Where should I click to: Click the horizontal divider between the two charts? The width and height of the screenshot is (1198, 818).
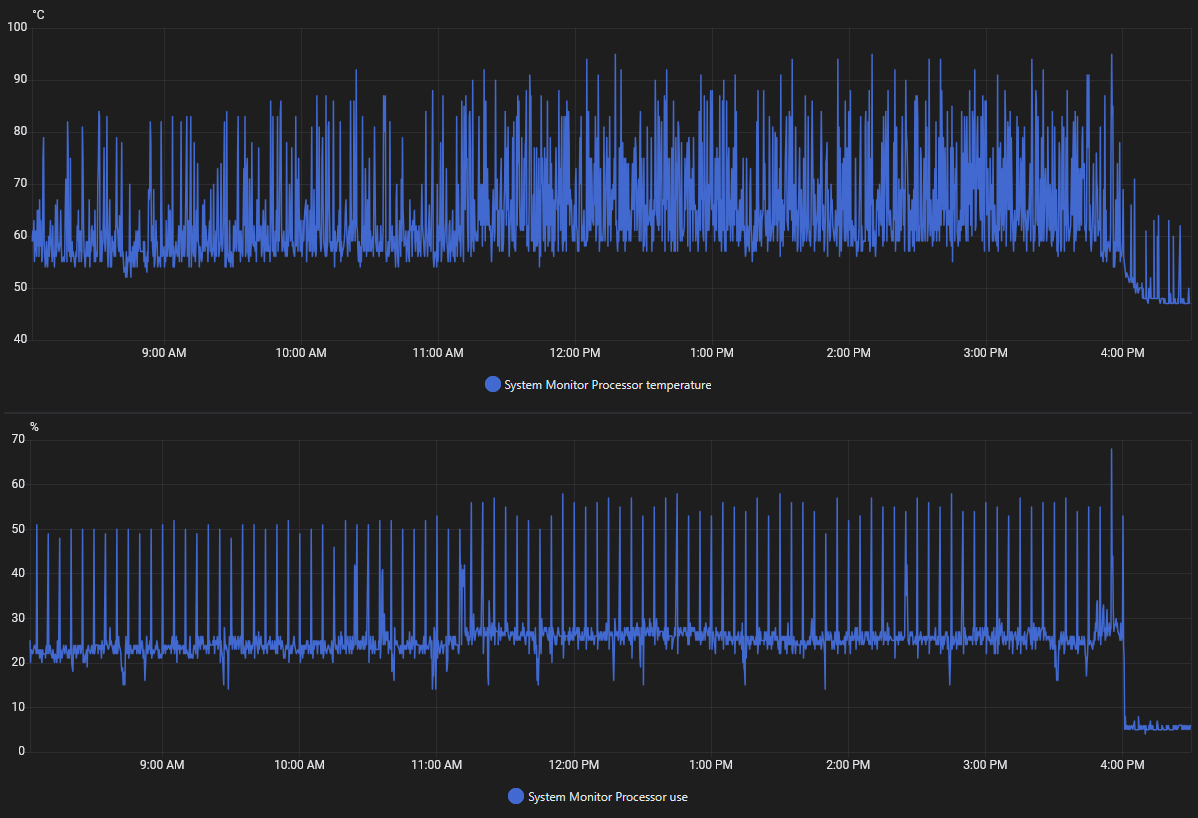point(598,413)
